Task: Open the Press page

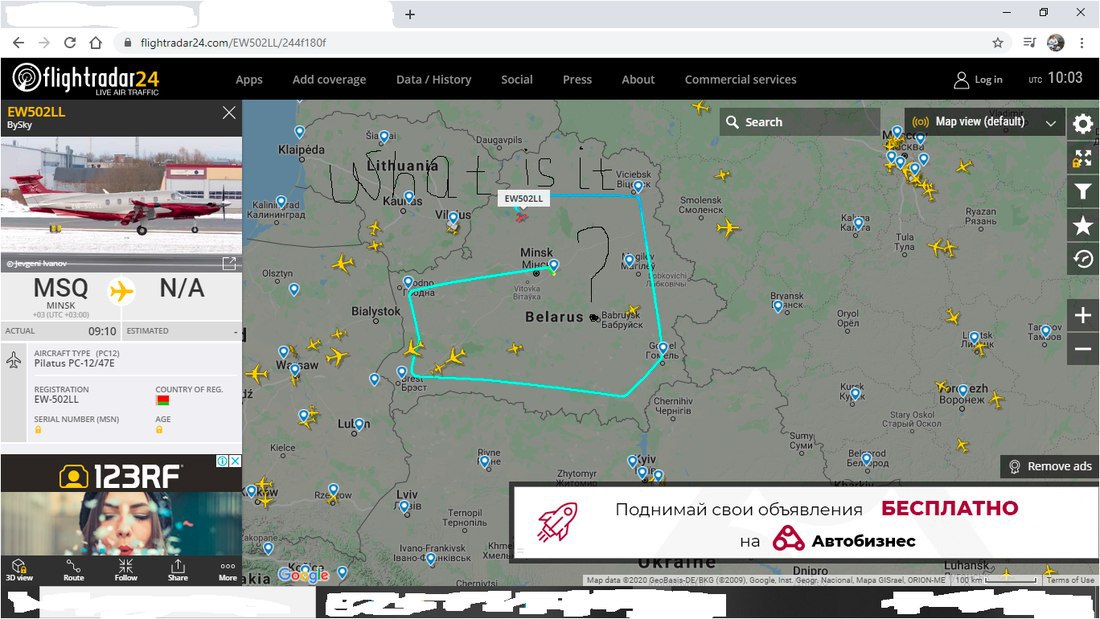Action: coord(577,80)
